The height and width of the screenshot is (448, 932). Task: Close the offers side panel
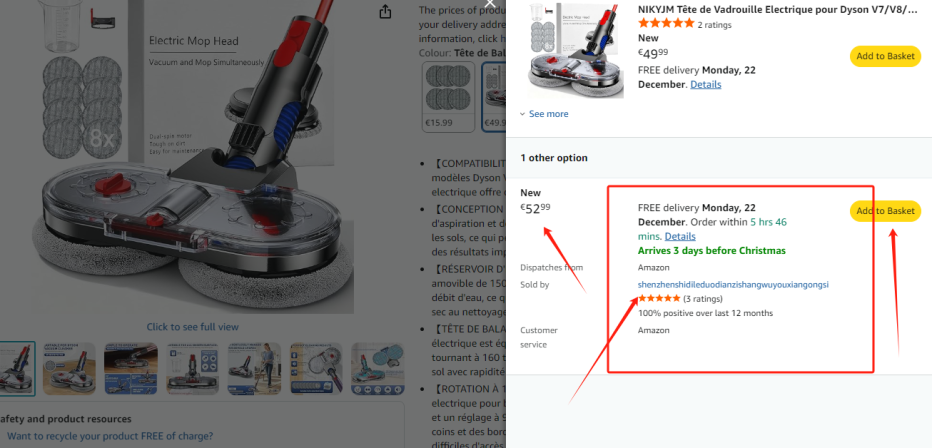tap(490, 4)
